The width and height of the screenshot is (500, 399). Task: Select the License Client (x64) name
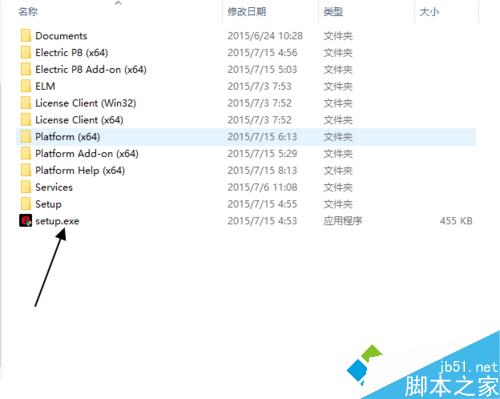click(79, 120)
